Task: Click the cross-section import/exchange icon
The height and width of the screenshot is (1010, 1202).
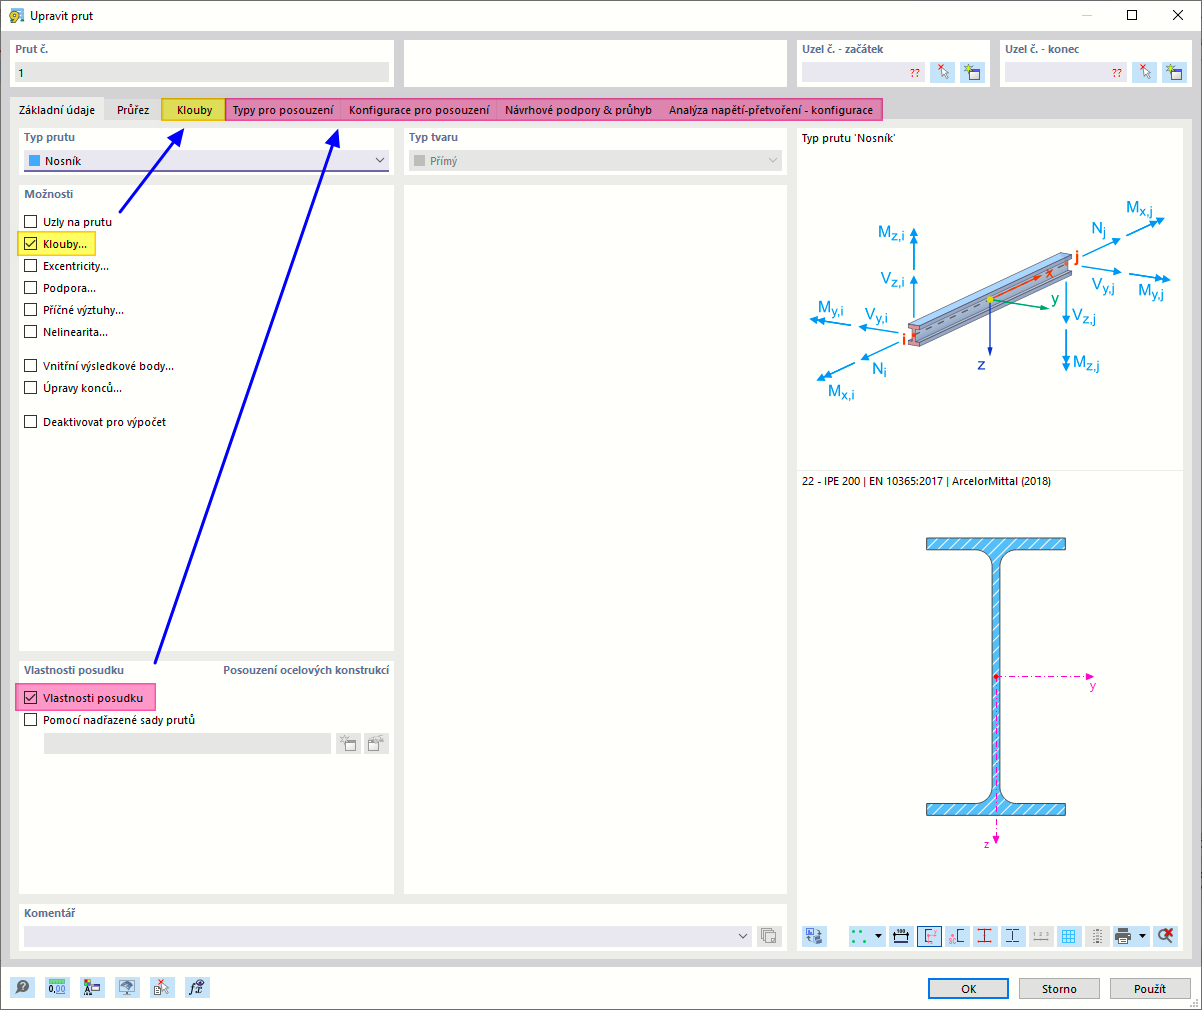Action: pos(814,936)
